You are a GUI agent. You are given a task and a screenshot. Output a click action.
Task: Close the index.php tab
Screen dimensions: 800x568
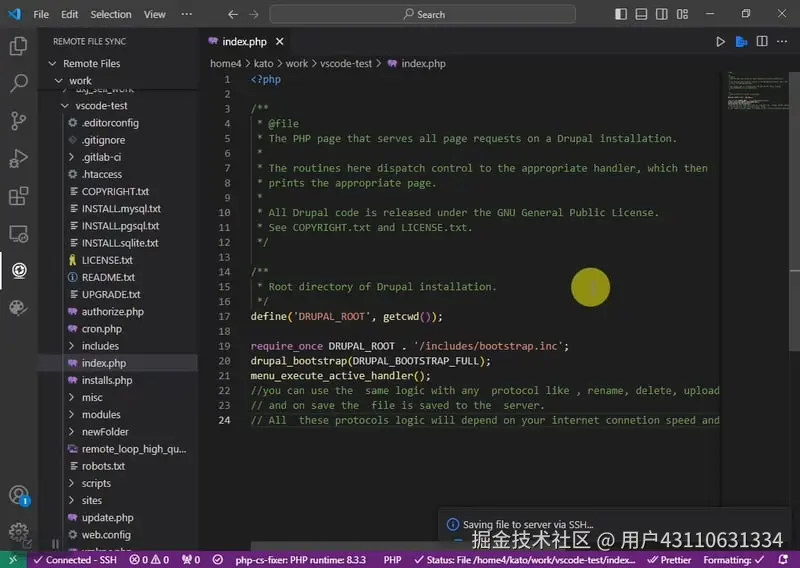pyautogui.click(x=280, y=42)
